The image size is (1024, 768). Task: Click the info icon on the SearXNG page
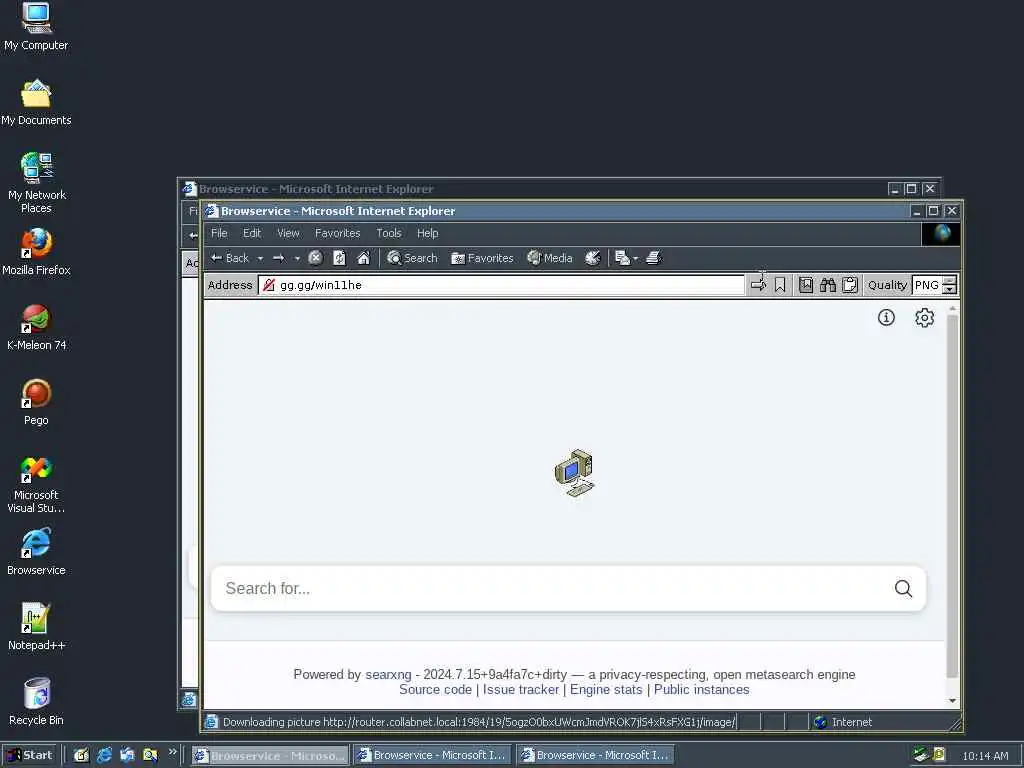(x=886, y=317)
